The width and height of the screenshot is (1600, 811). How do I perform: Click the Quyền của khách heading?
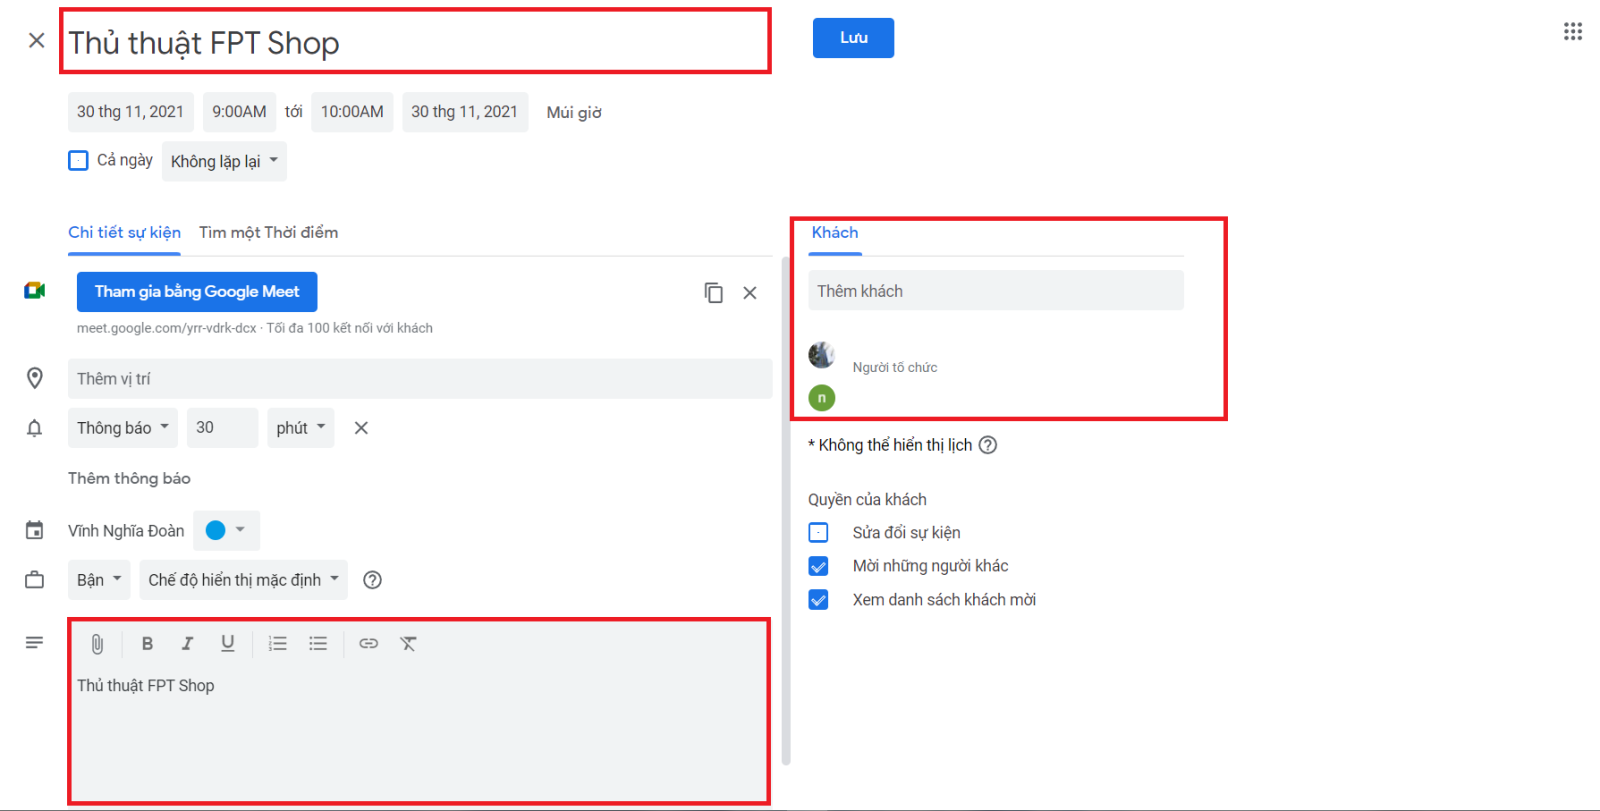click(867, 500)
